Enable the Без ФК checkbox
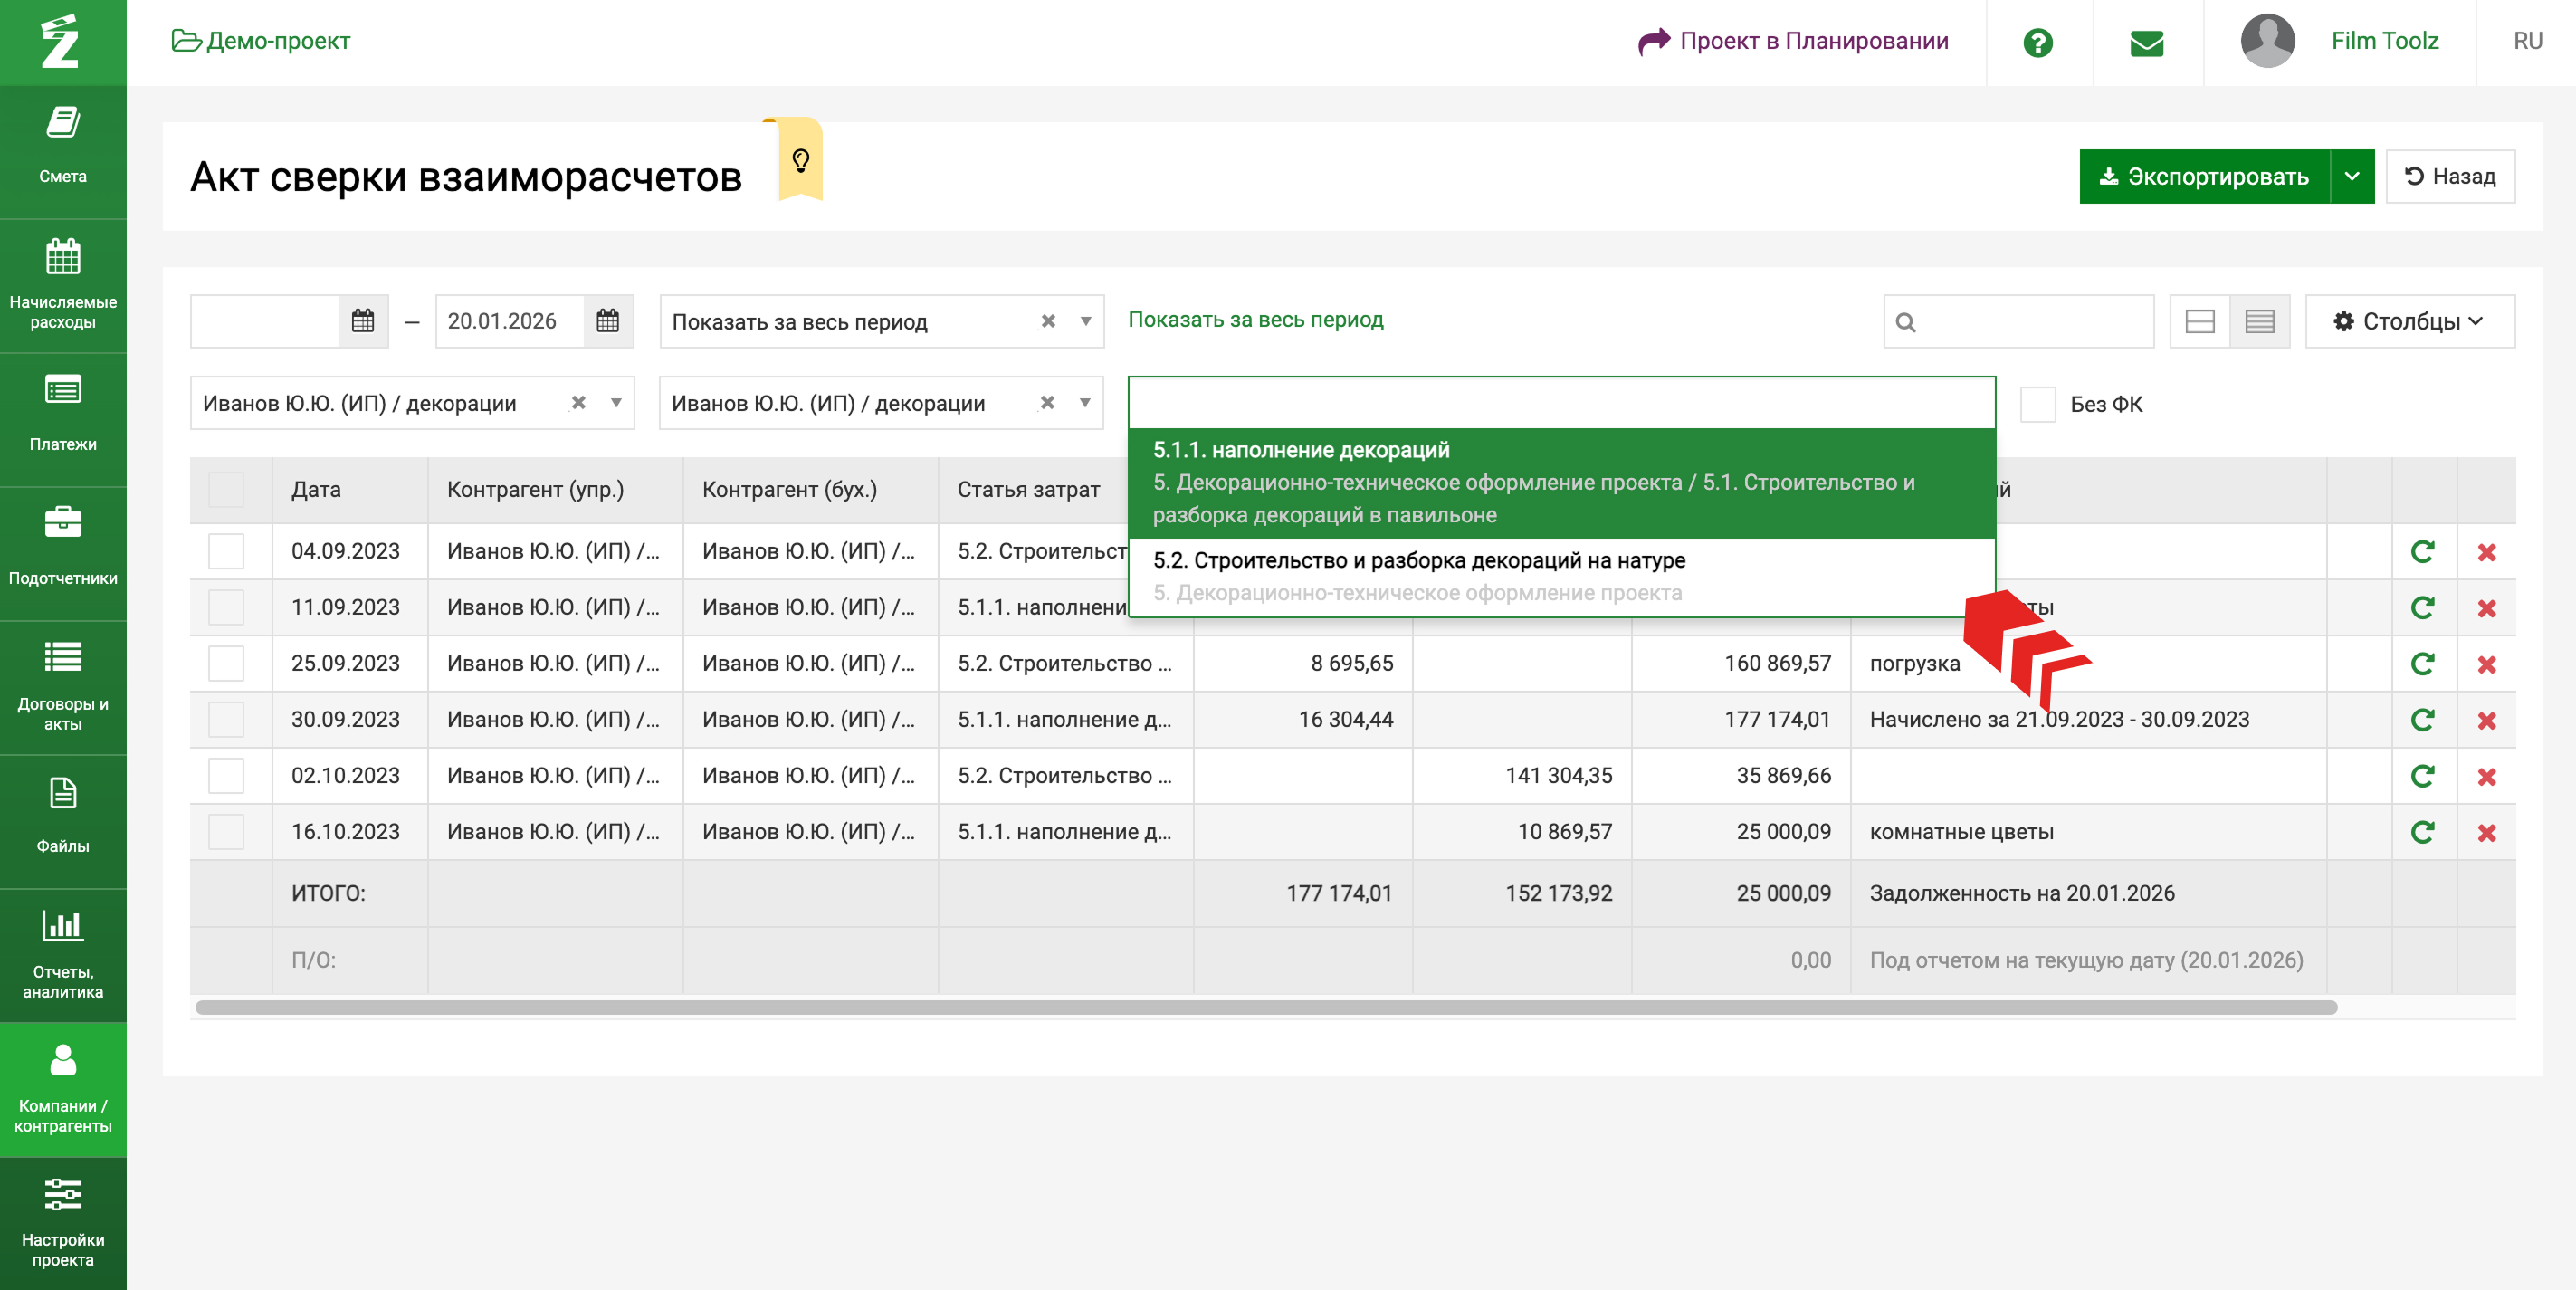The width and height of the screenshot is (2576, 1290). point(2037,404)
